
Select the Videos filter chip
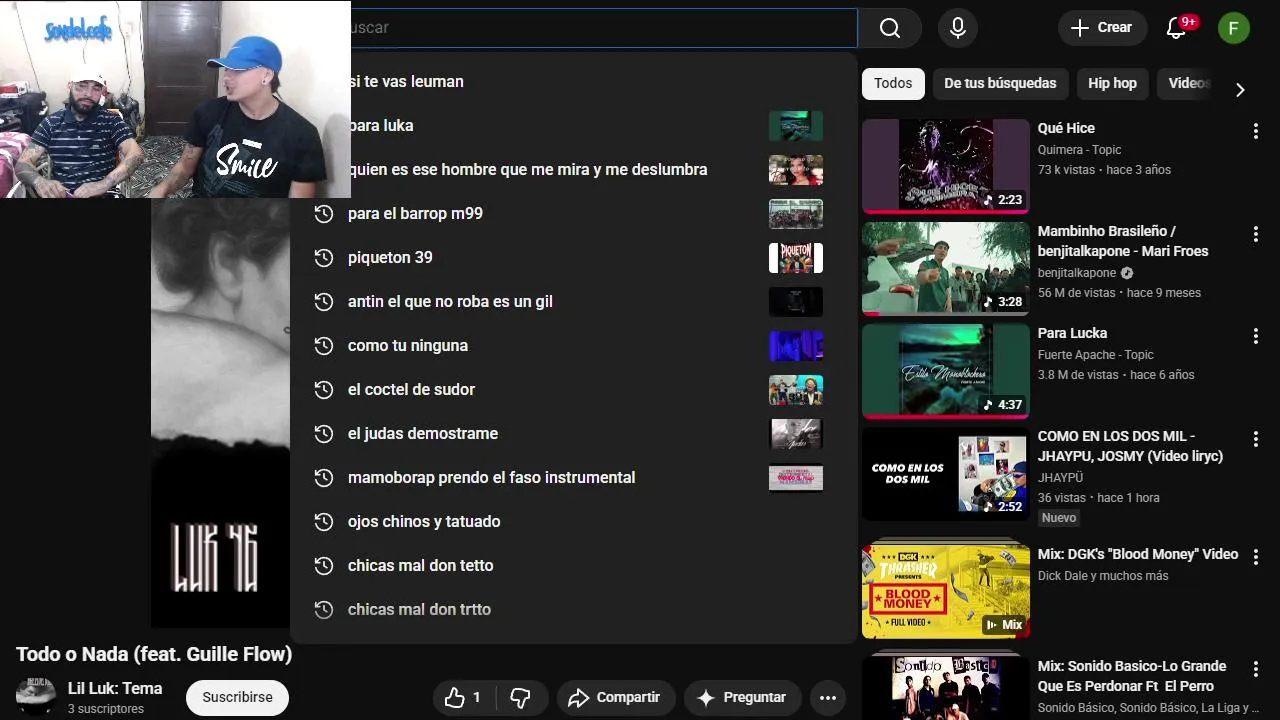point(1188,84)
